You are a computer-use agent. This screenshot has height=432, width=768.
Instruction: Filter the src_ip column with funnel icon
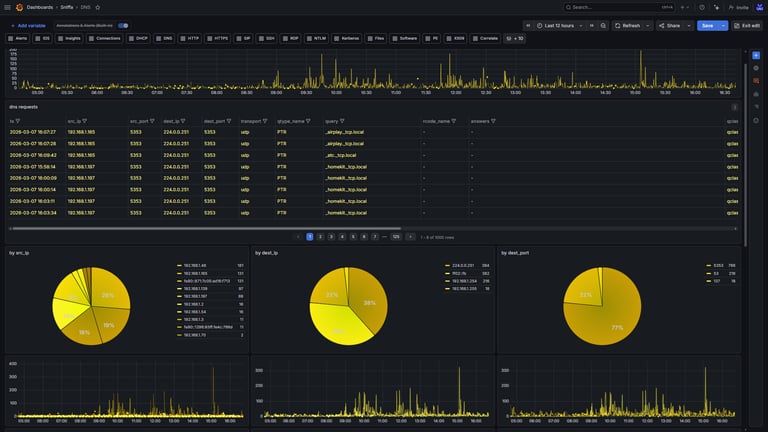click(x=85, y=121)
